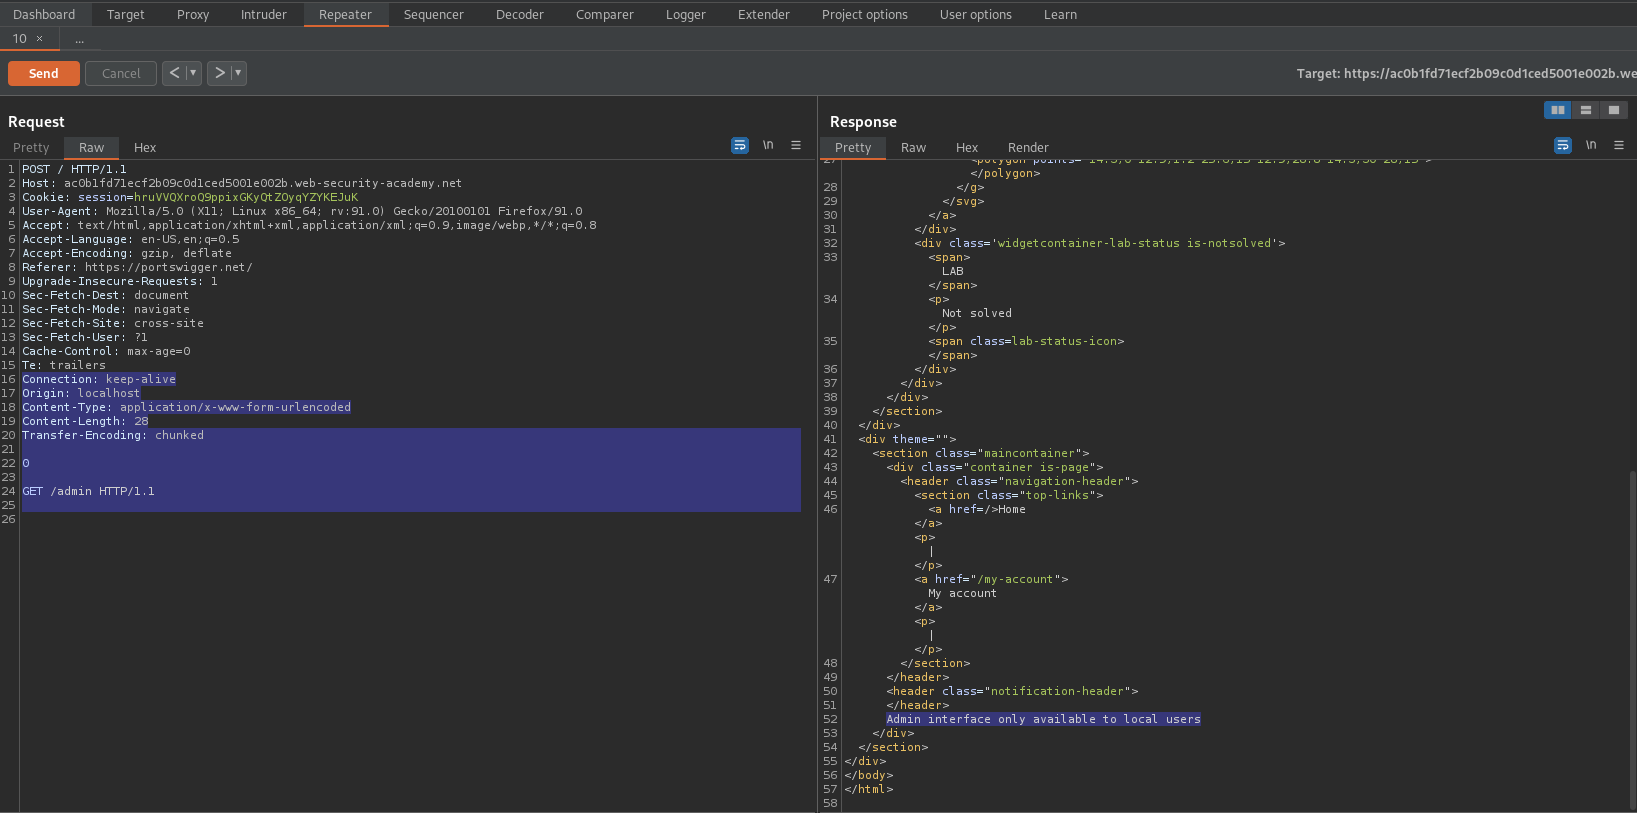Open the Dashboard tab
Viewport: 1637px width, 813px height.
click(x=44, y=14)
